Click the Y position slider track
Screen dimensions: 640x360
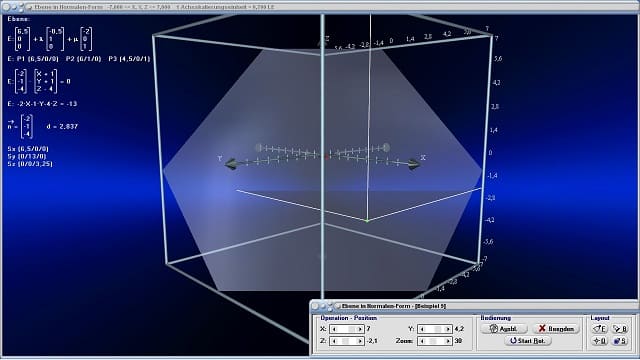[x=435, y=329]
